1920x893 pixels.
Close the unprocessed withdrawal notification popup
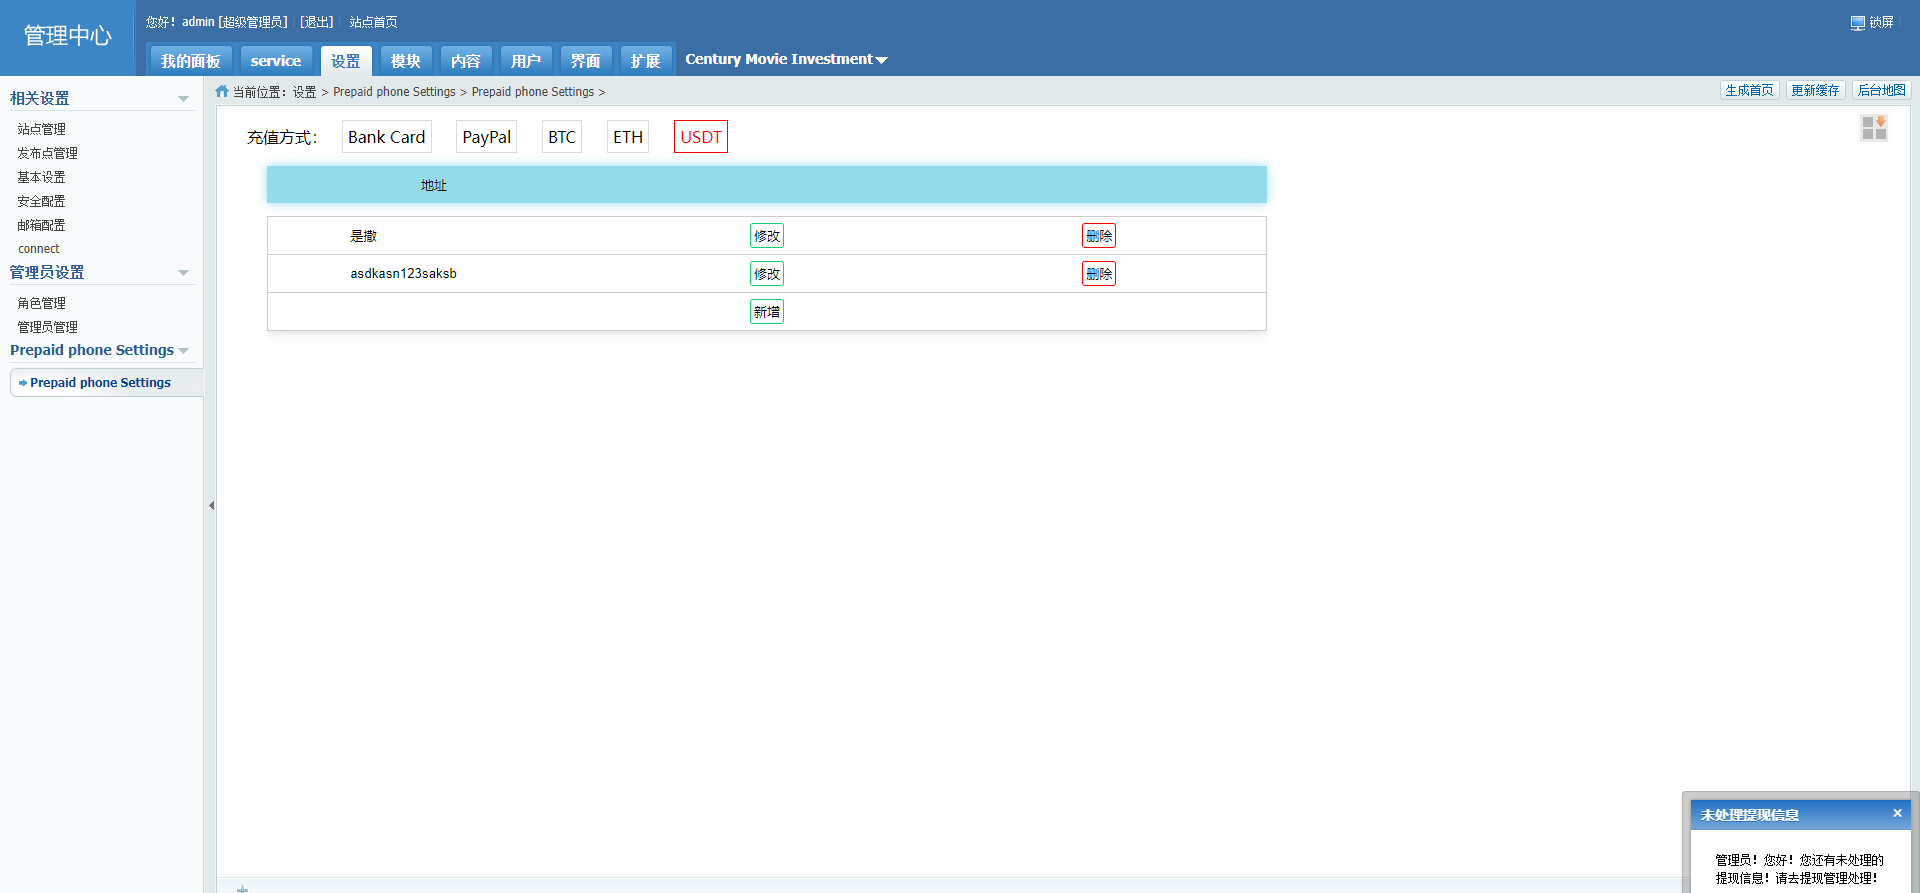[1897, 813]
